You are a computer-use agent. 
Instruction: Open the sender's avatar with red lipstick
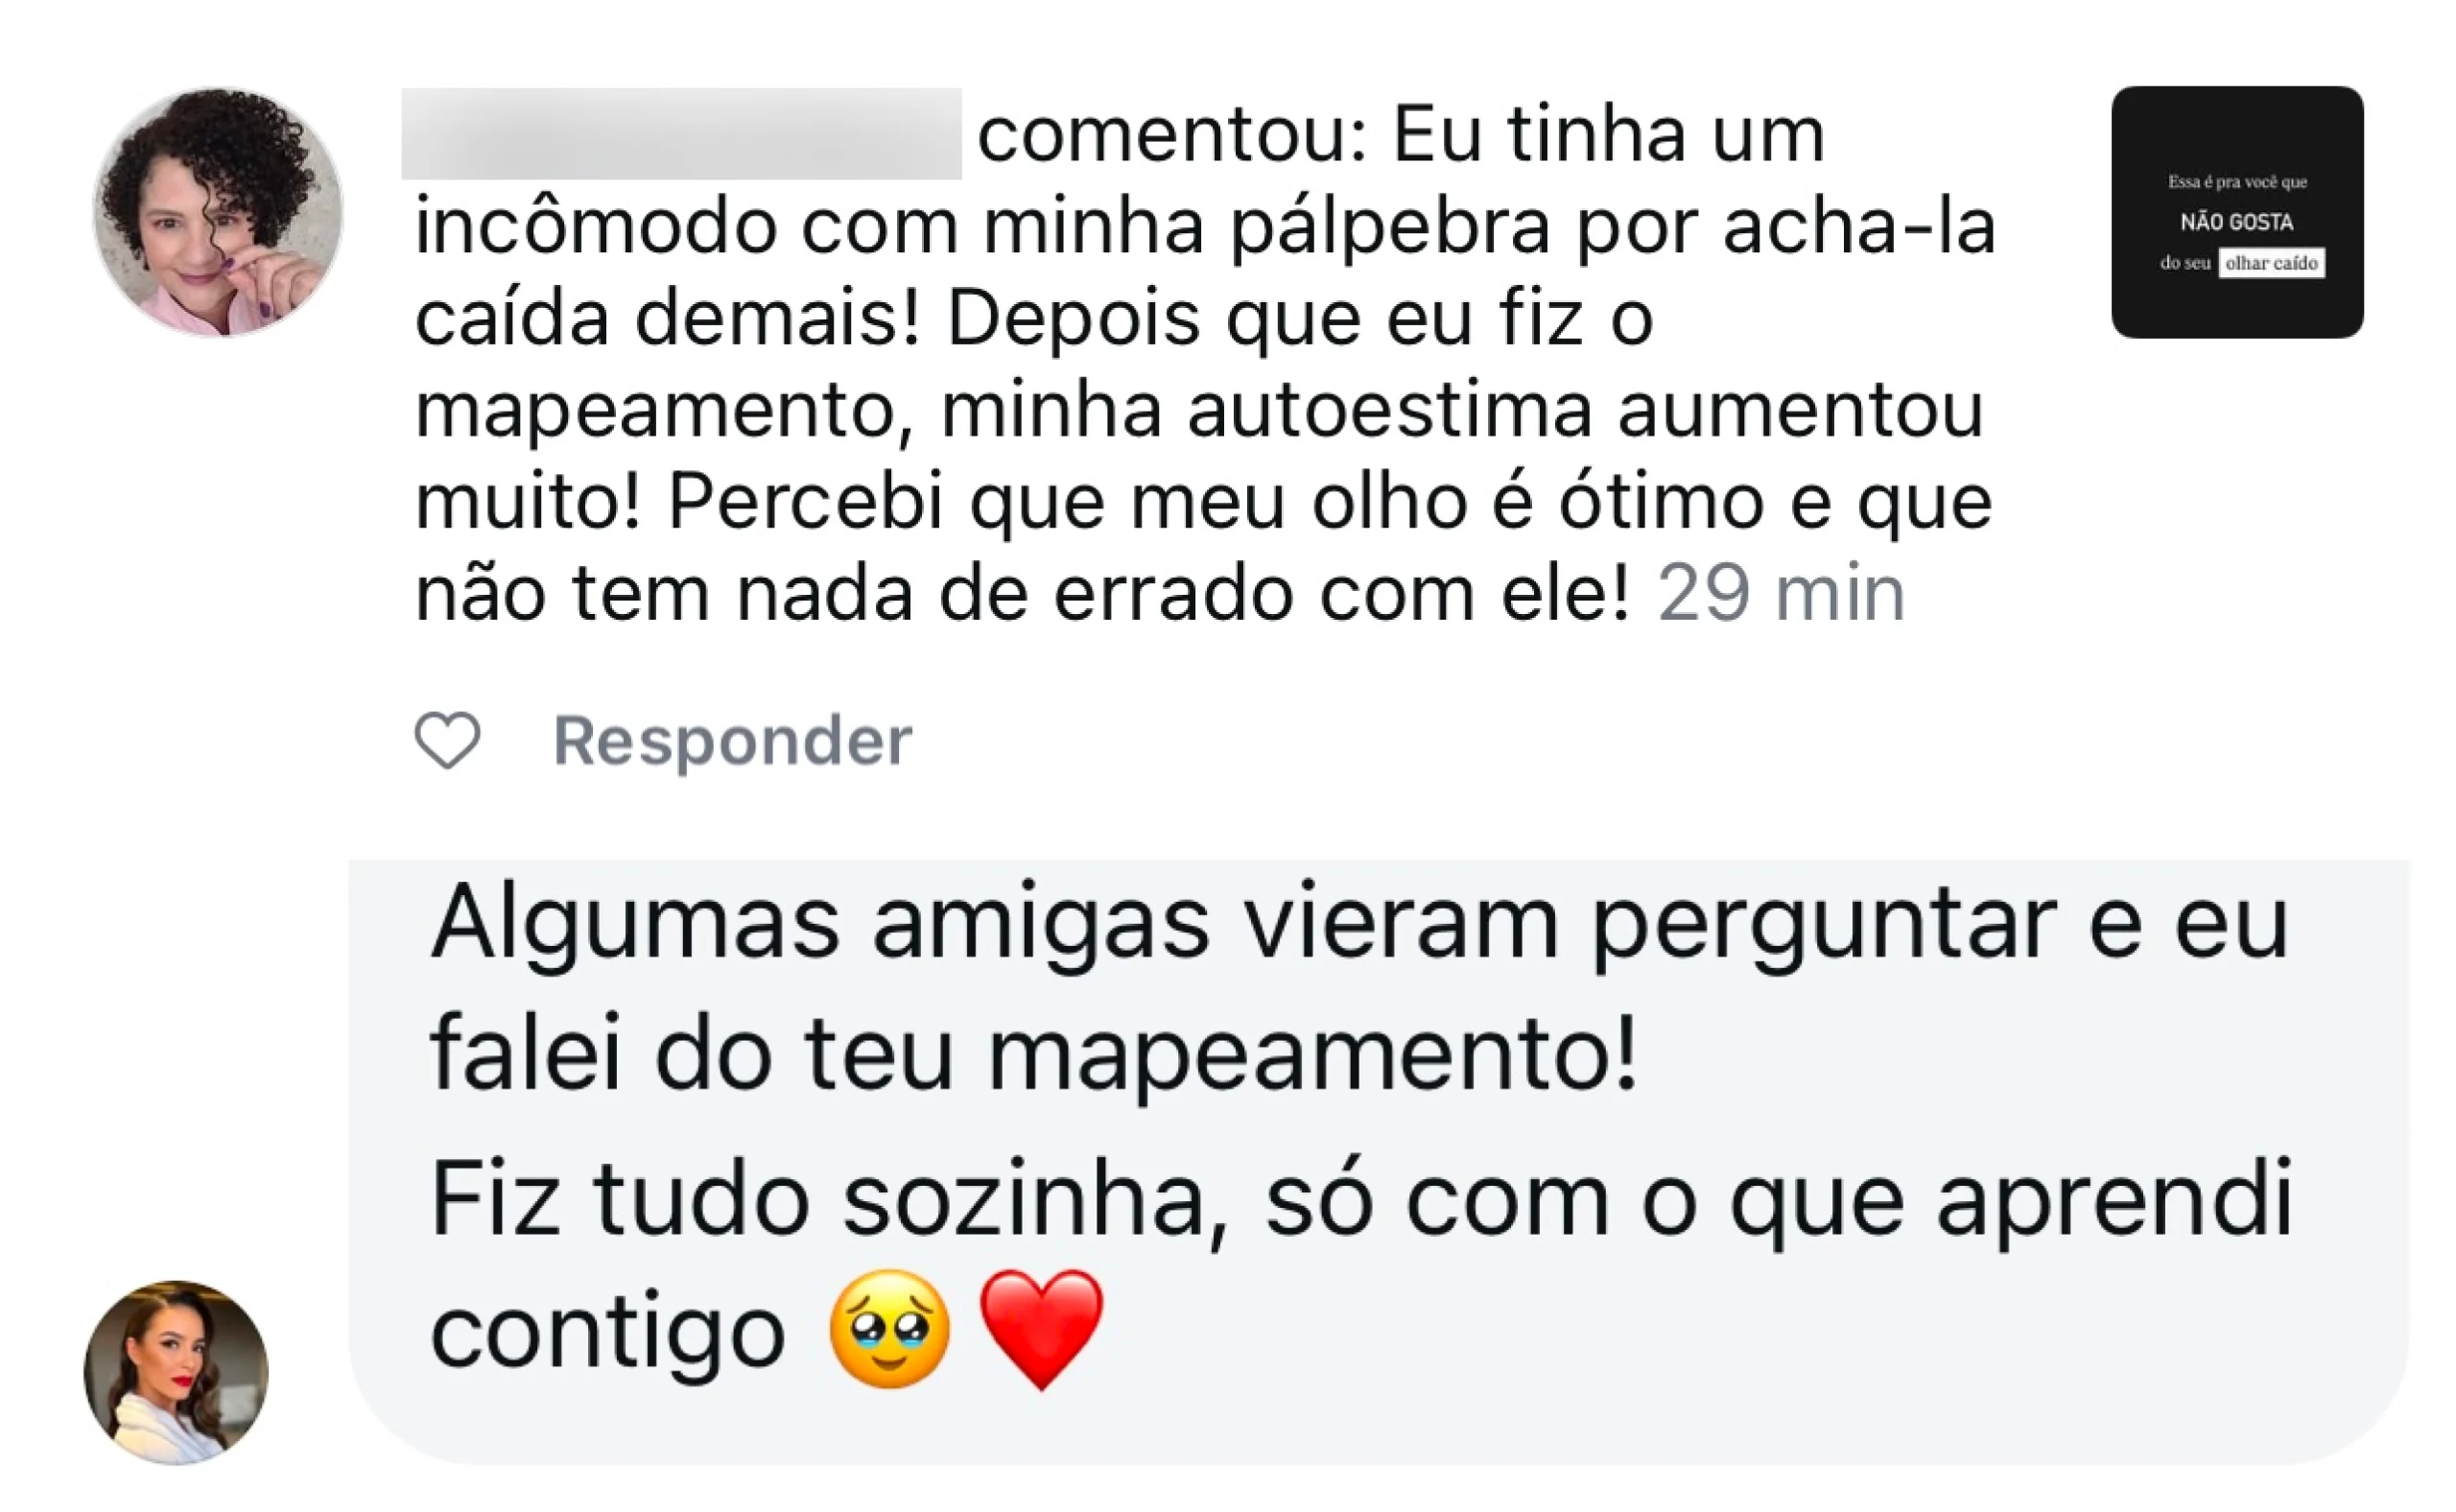click(176, 1372)
